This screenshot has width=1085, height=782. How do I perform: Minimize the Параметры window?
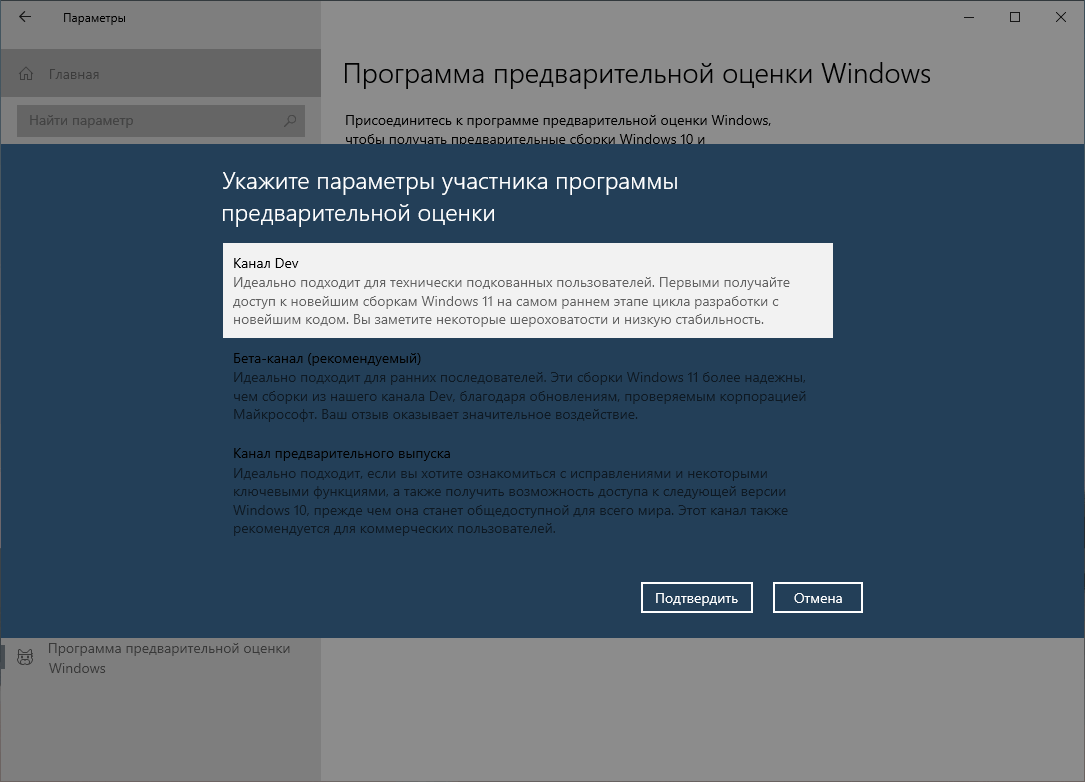[x=969, y=17]
